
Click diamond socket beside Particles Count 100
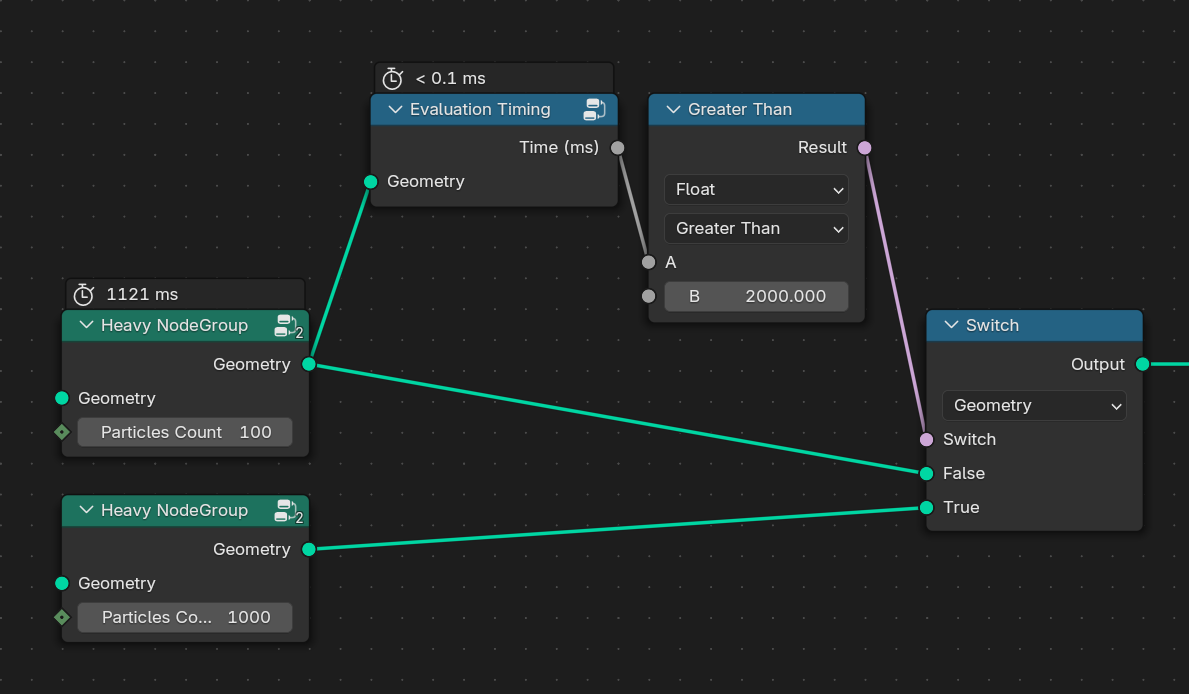(62, 432)
